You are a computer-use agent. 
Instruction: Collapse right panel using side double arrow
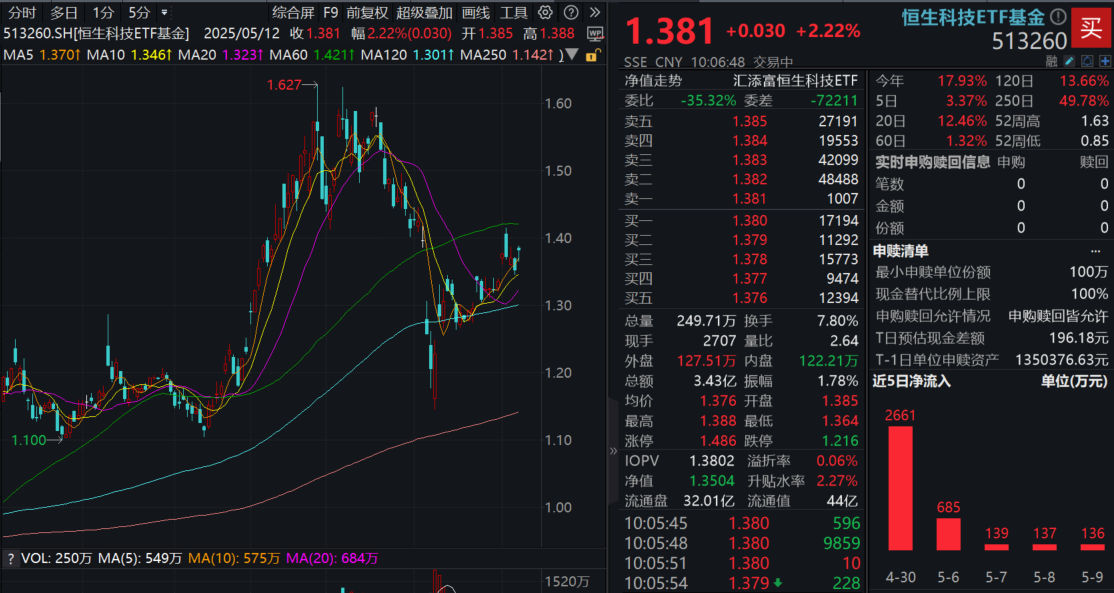click(x=613, y=451)
